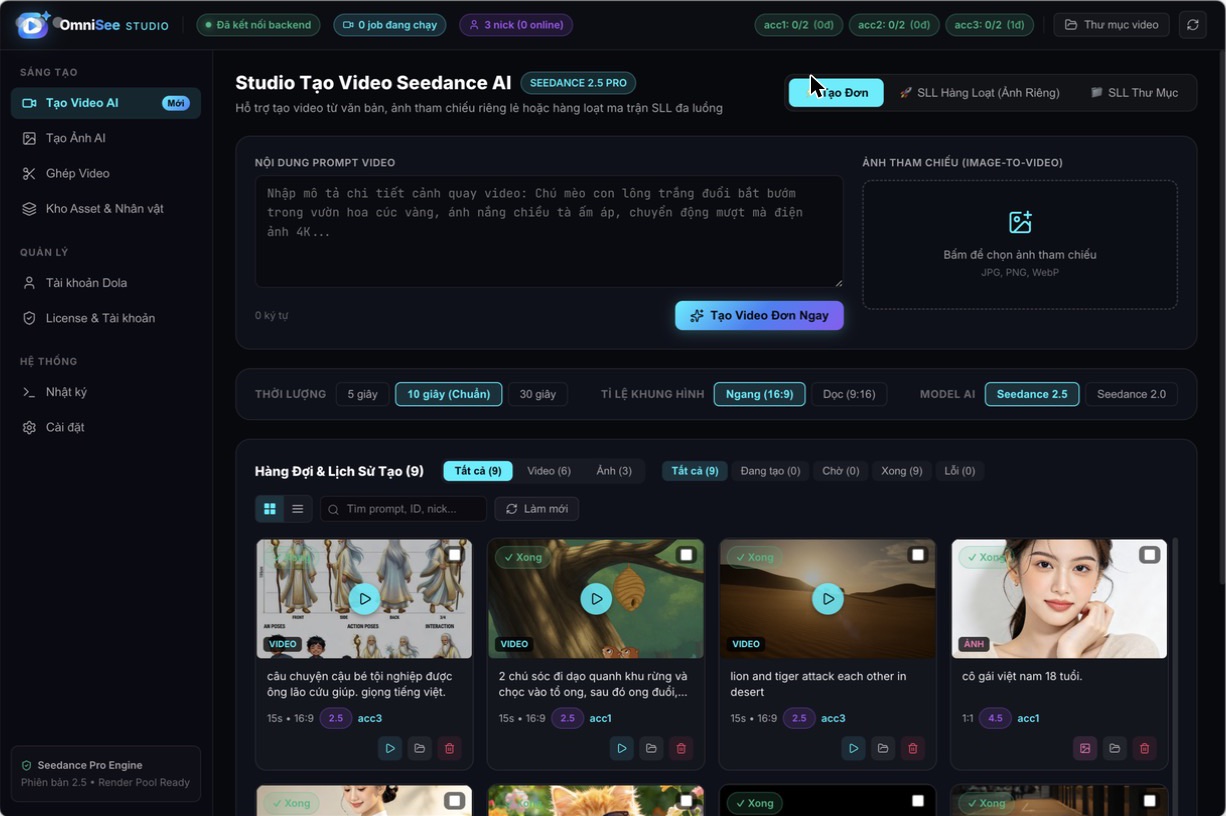The width and height of the screenshot is (1226, 816).
Task: Select 10 giây (Chuẩn) duration
Action: tap(449, 394)
